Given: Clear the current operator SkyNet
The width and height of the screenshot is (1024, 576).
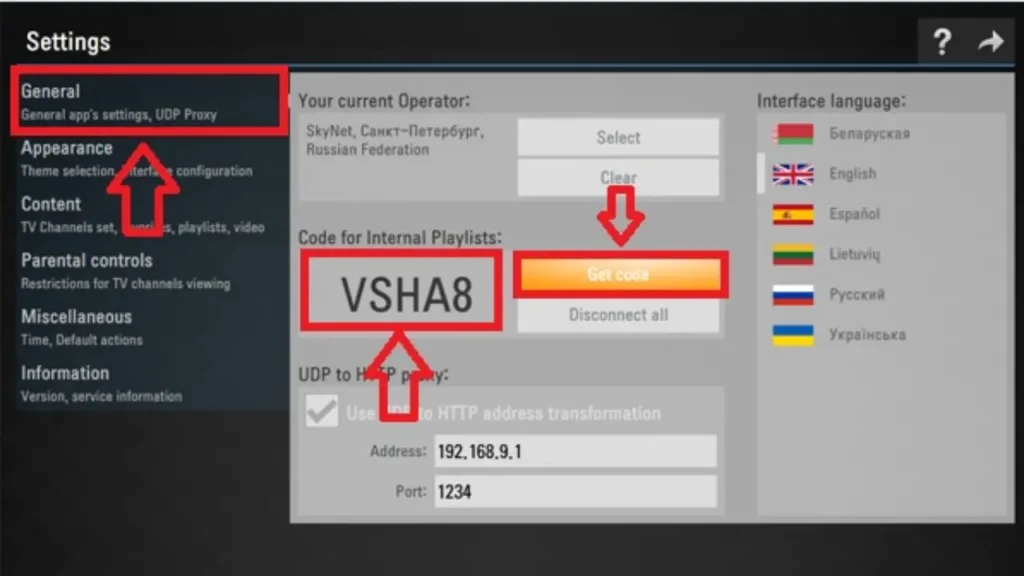Looking at the screenshot, I should (617, 177).
